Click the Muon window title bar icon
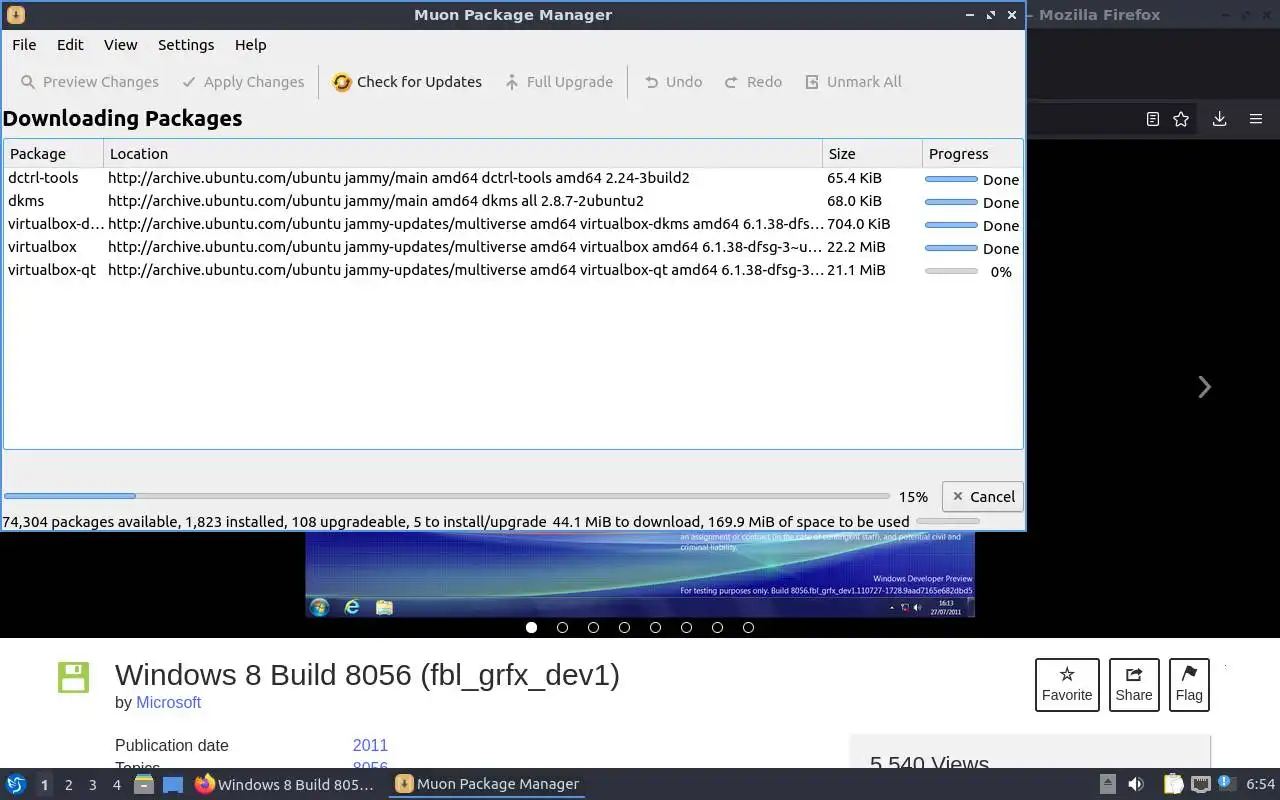The width and height of the screenshot is (1280, 800). click(x=15, y=15)
